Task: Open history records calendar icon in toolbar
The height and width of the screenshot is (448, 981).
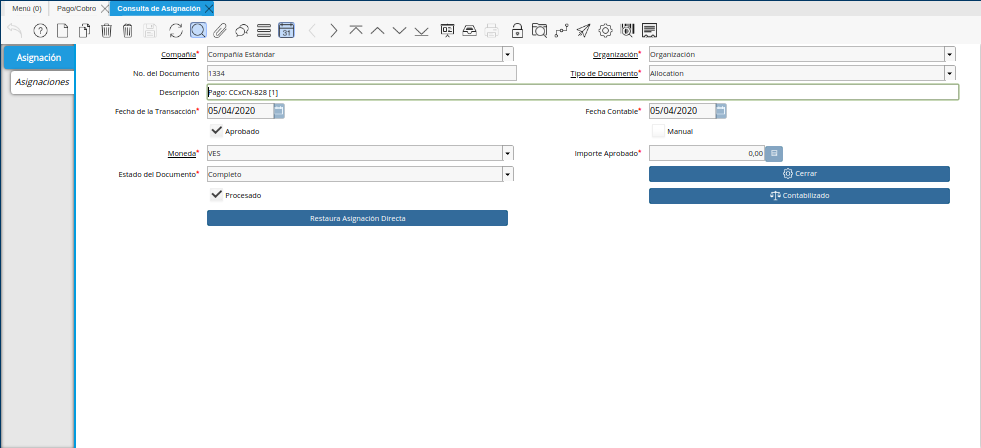Action: 286,31
